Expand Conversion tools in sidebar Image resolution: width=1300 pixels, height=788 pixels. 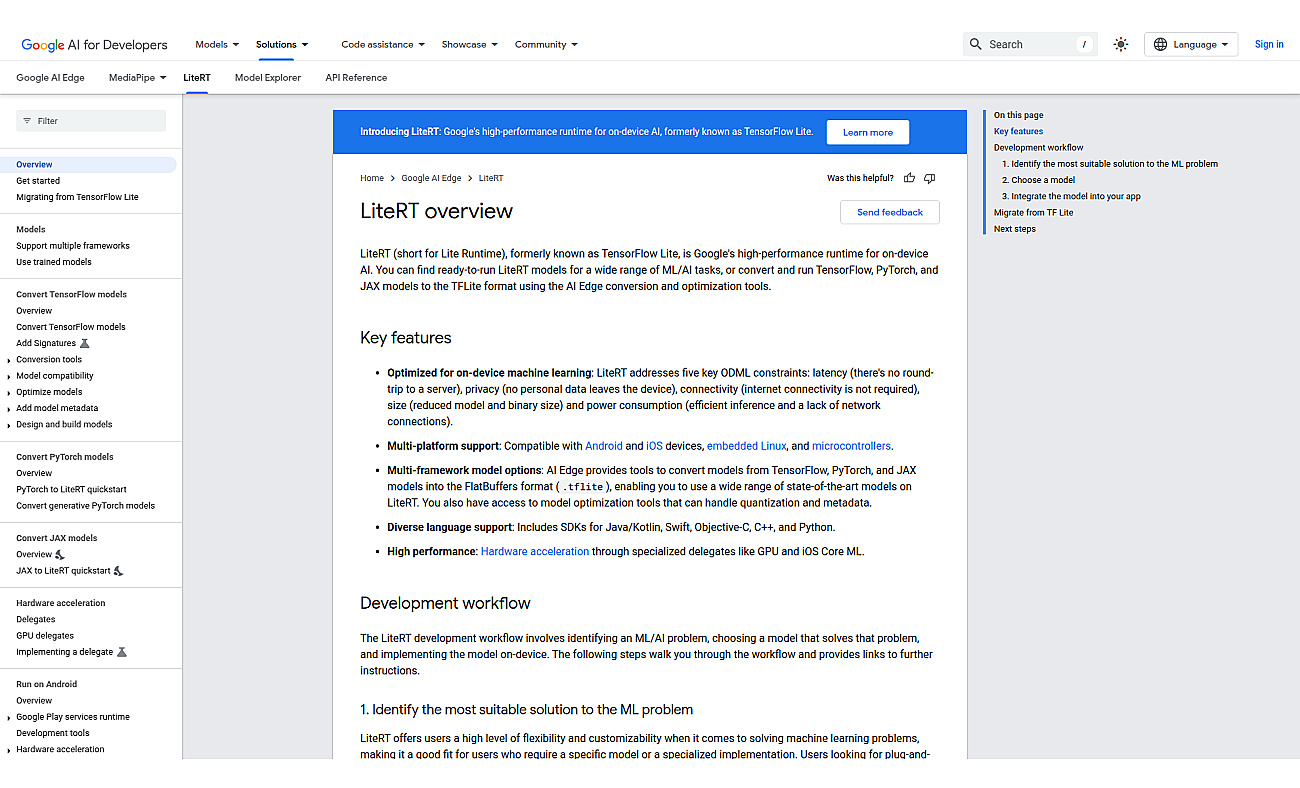[x=9, y=360]
